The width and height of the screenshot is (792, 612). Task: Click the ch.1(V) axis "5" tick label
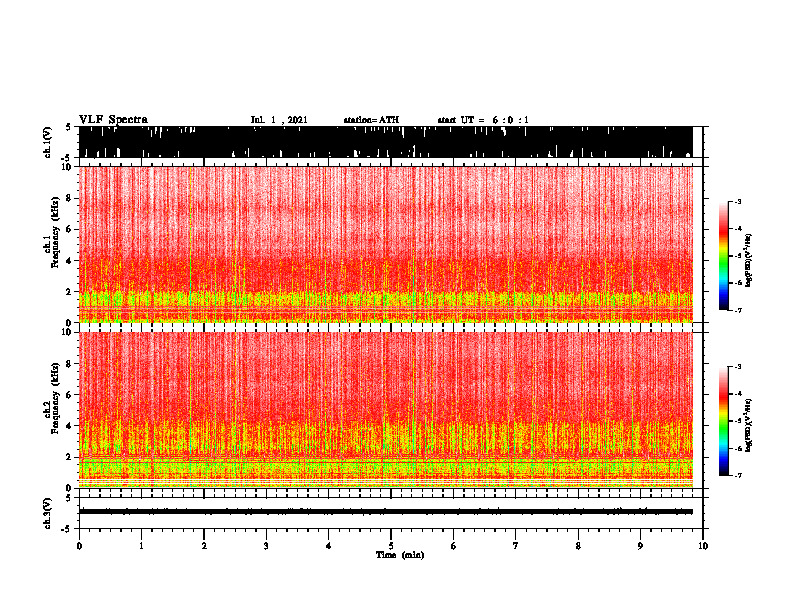coord(69,127)
